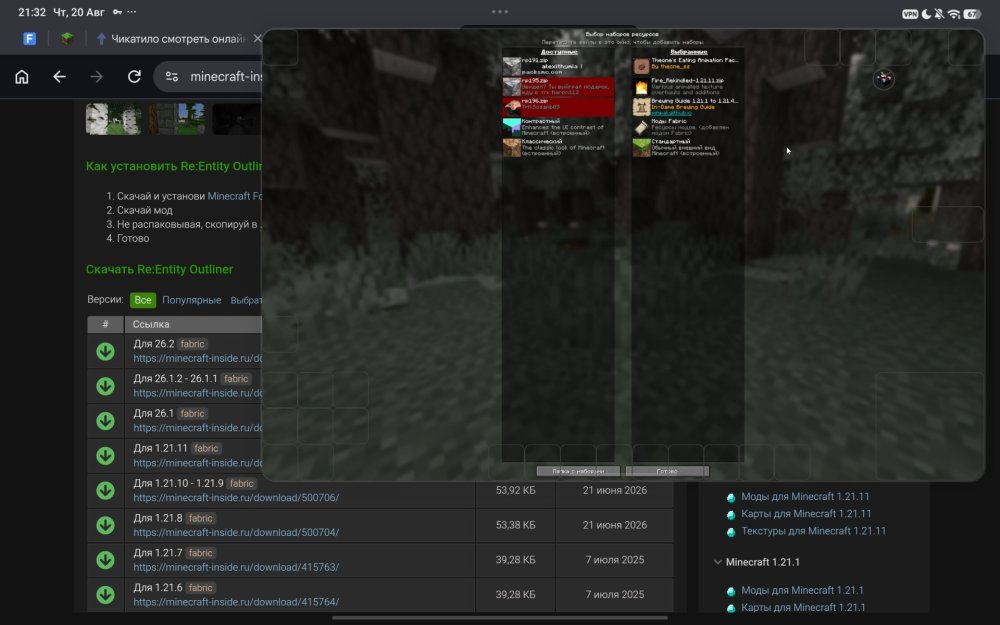The image size is (1000, 625).
Task: Download icon for version 1.21.11
Action: pos(105,455)
